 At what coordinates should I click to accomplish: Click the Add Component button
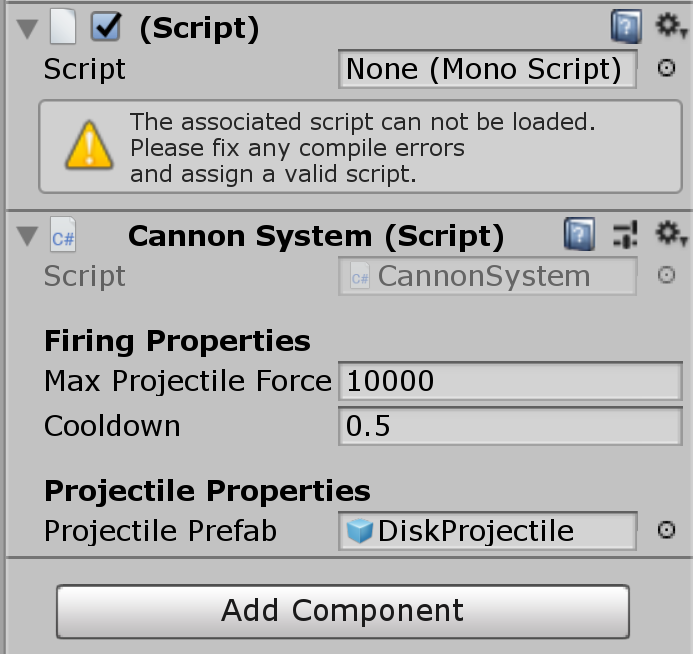(x=342, y=610)
